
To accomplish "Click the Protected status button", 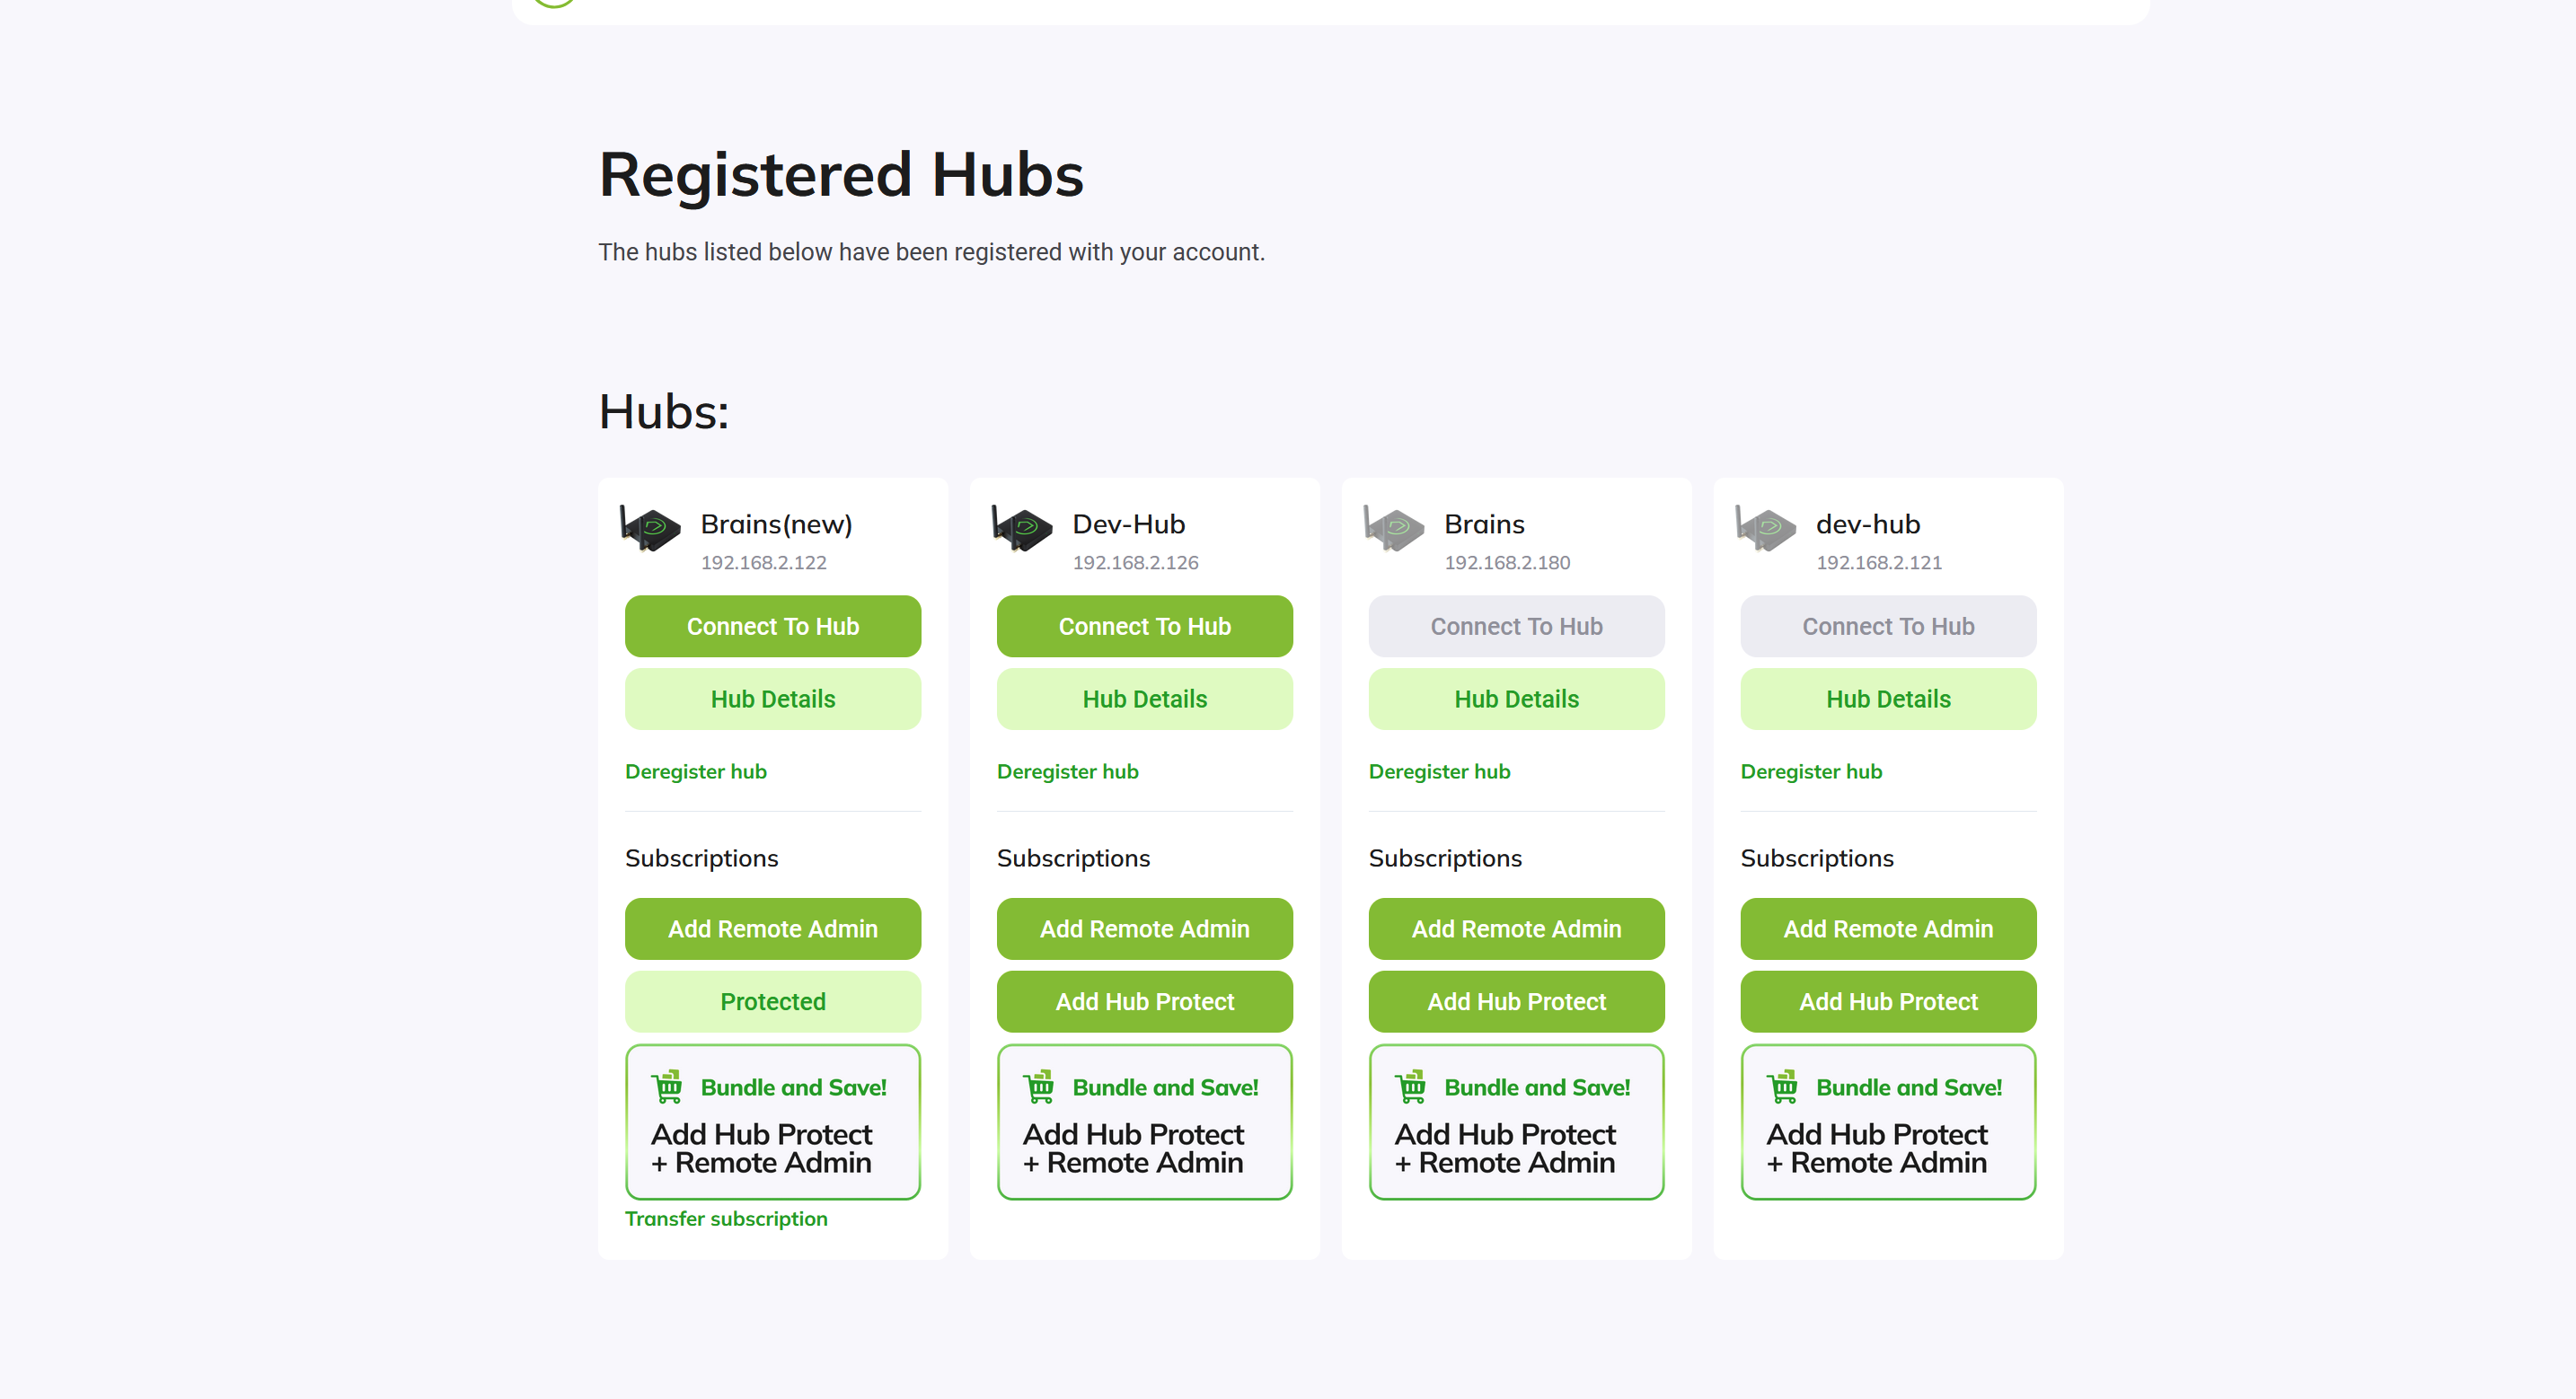I will point(772,1001).
